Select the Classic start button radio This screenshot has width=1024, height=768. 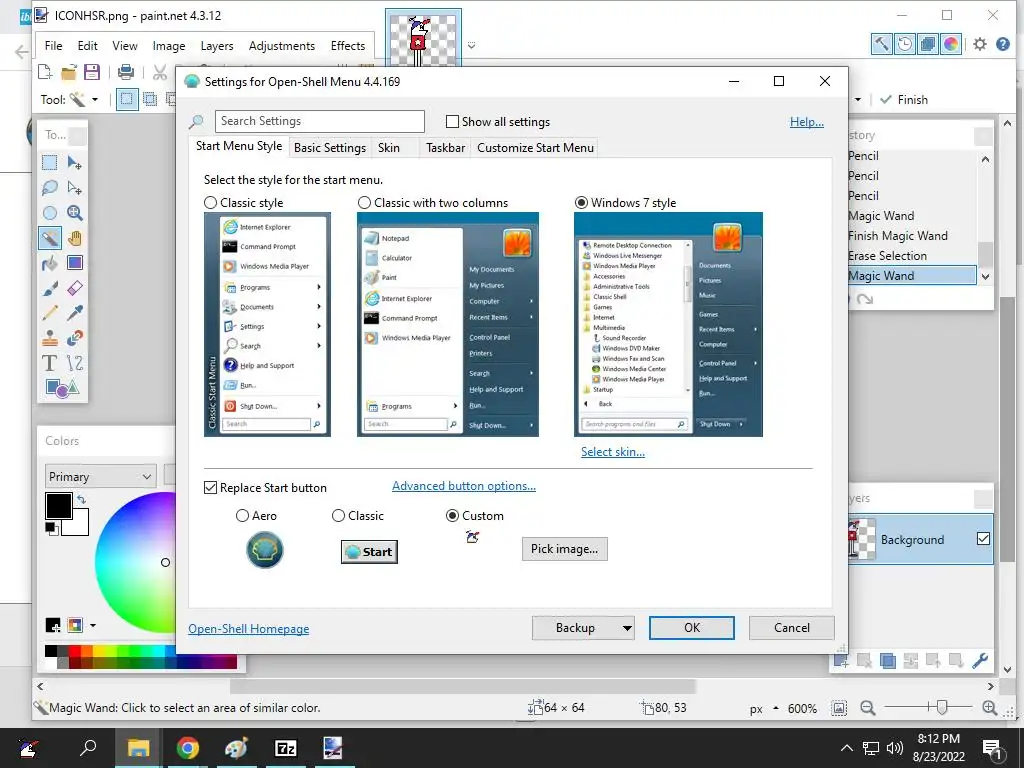tap(338, 515)
